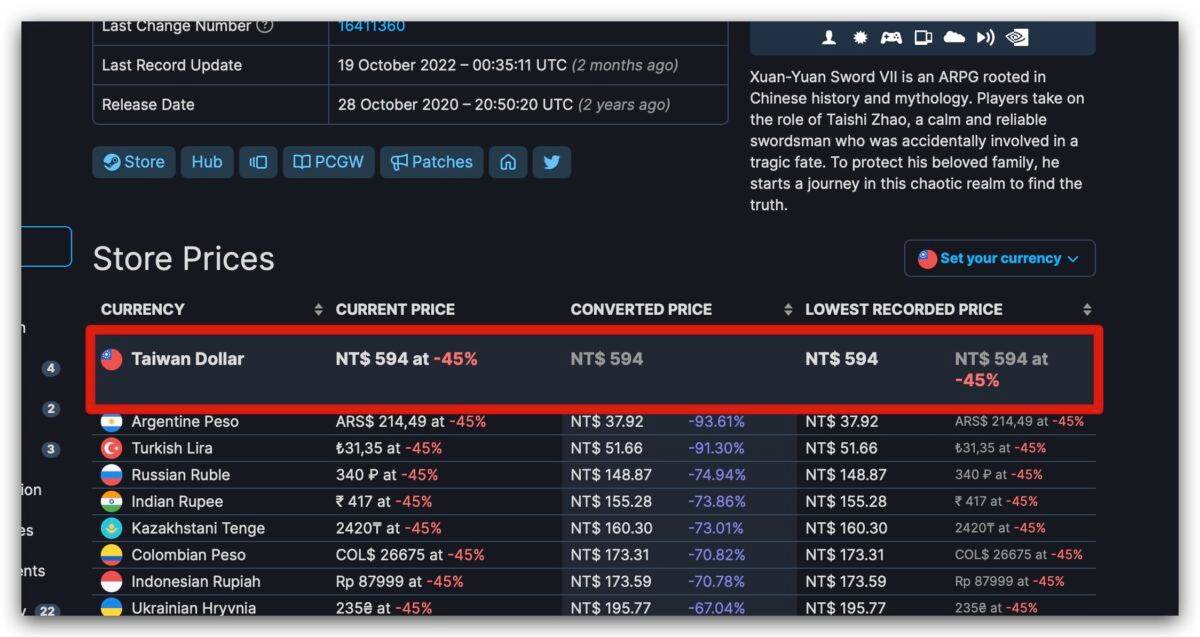Click help icon beside Last Change Number
The width and height of the screenshot is (1200, 637).
[x=264, y=26]
